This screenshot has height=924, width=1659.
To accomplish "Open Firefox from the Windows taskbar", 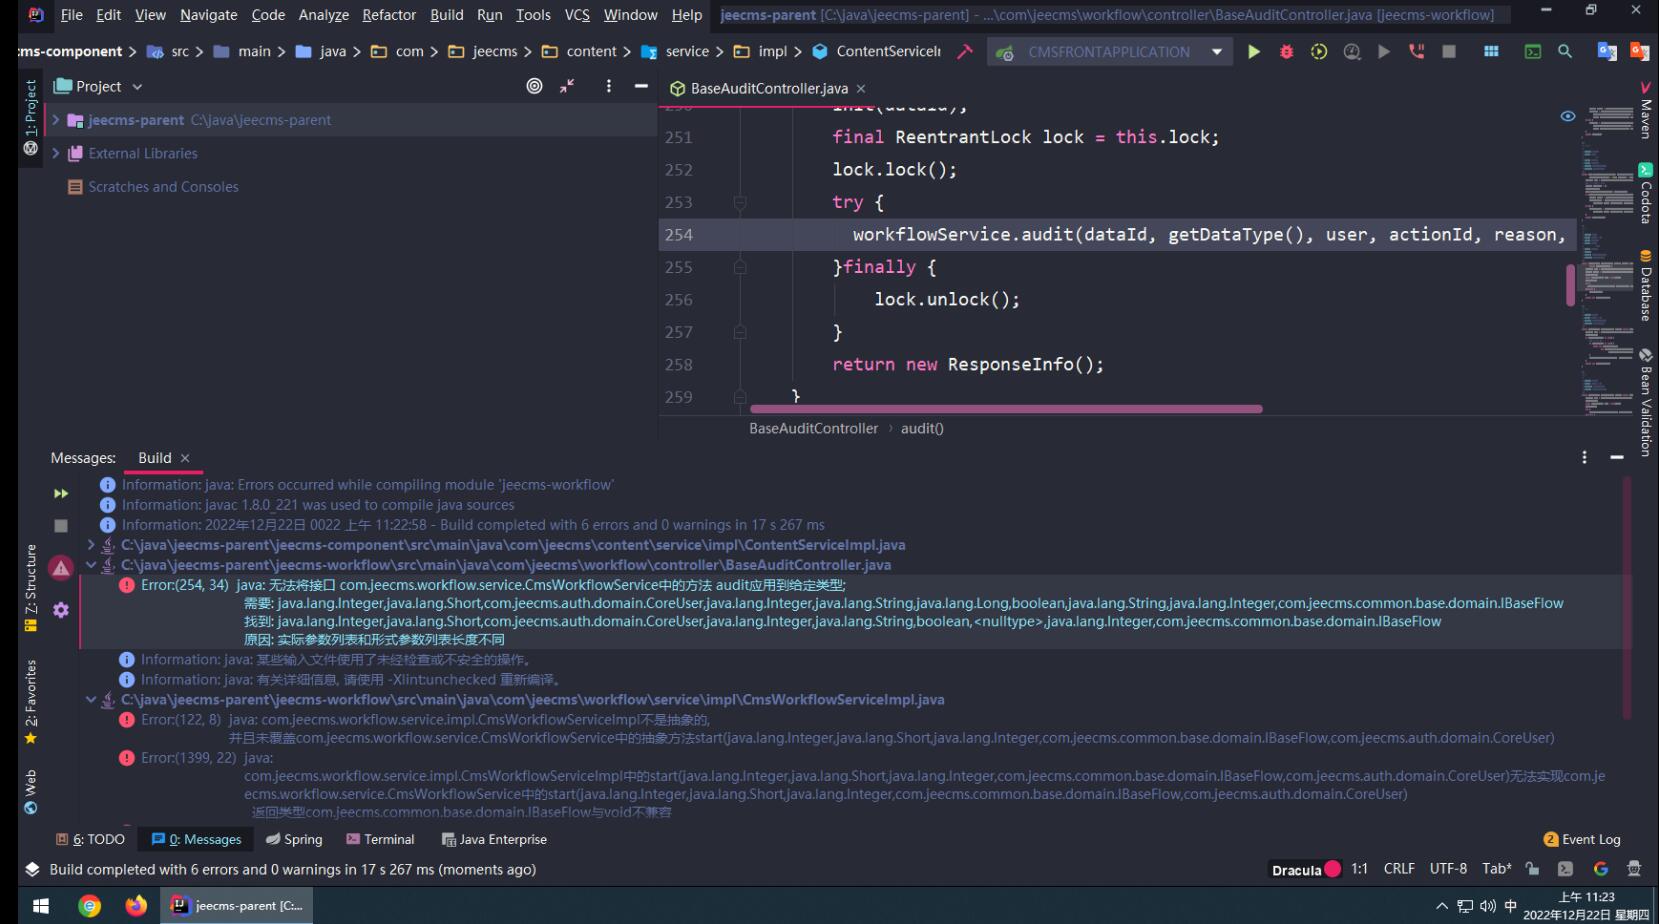I will click(136, 905).
